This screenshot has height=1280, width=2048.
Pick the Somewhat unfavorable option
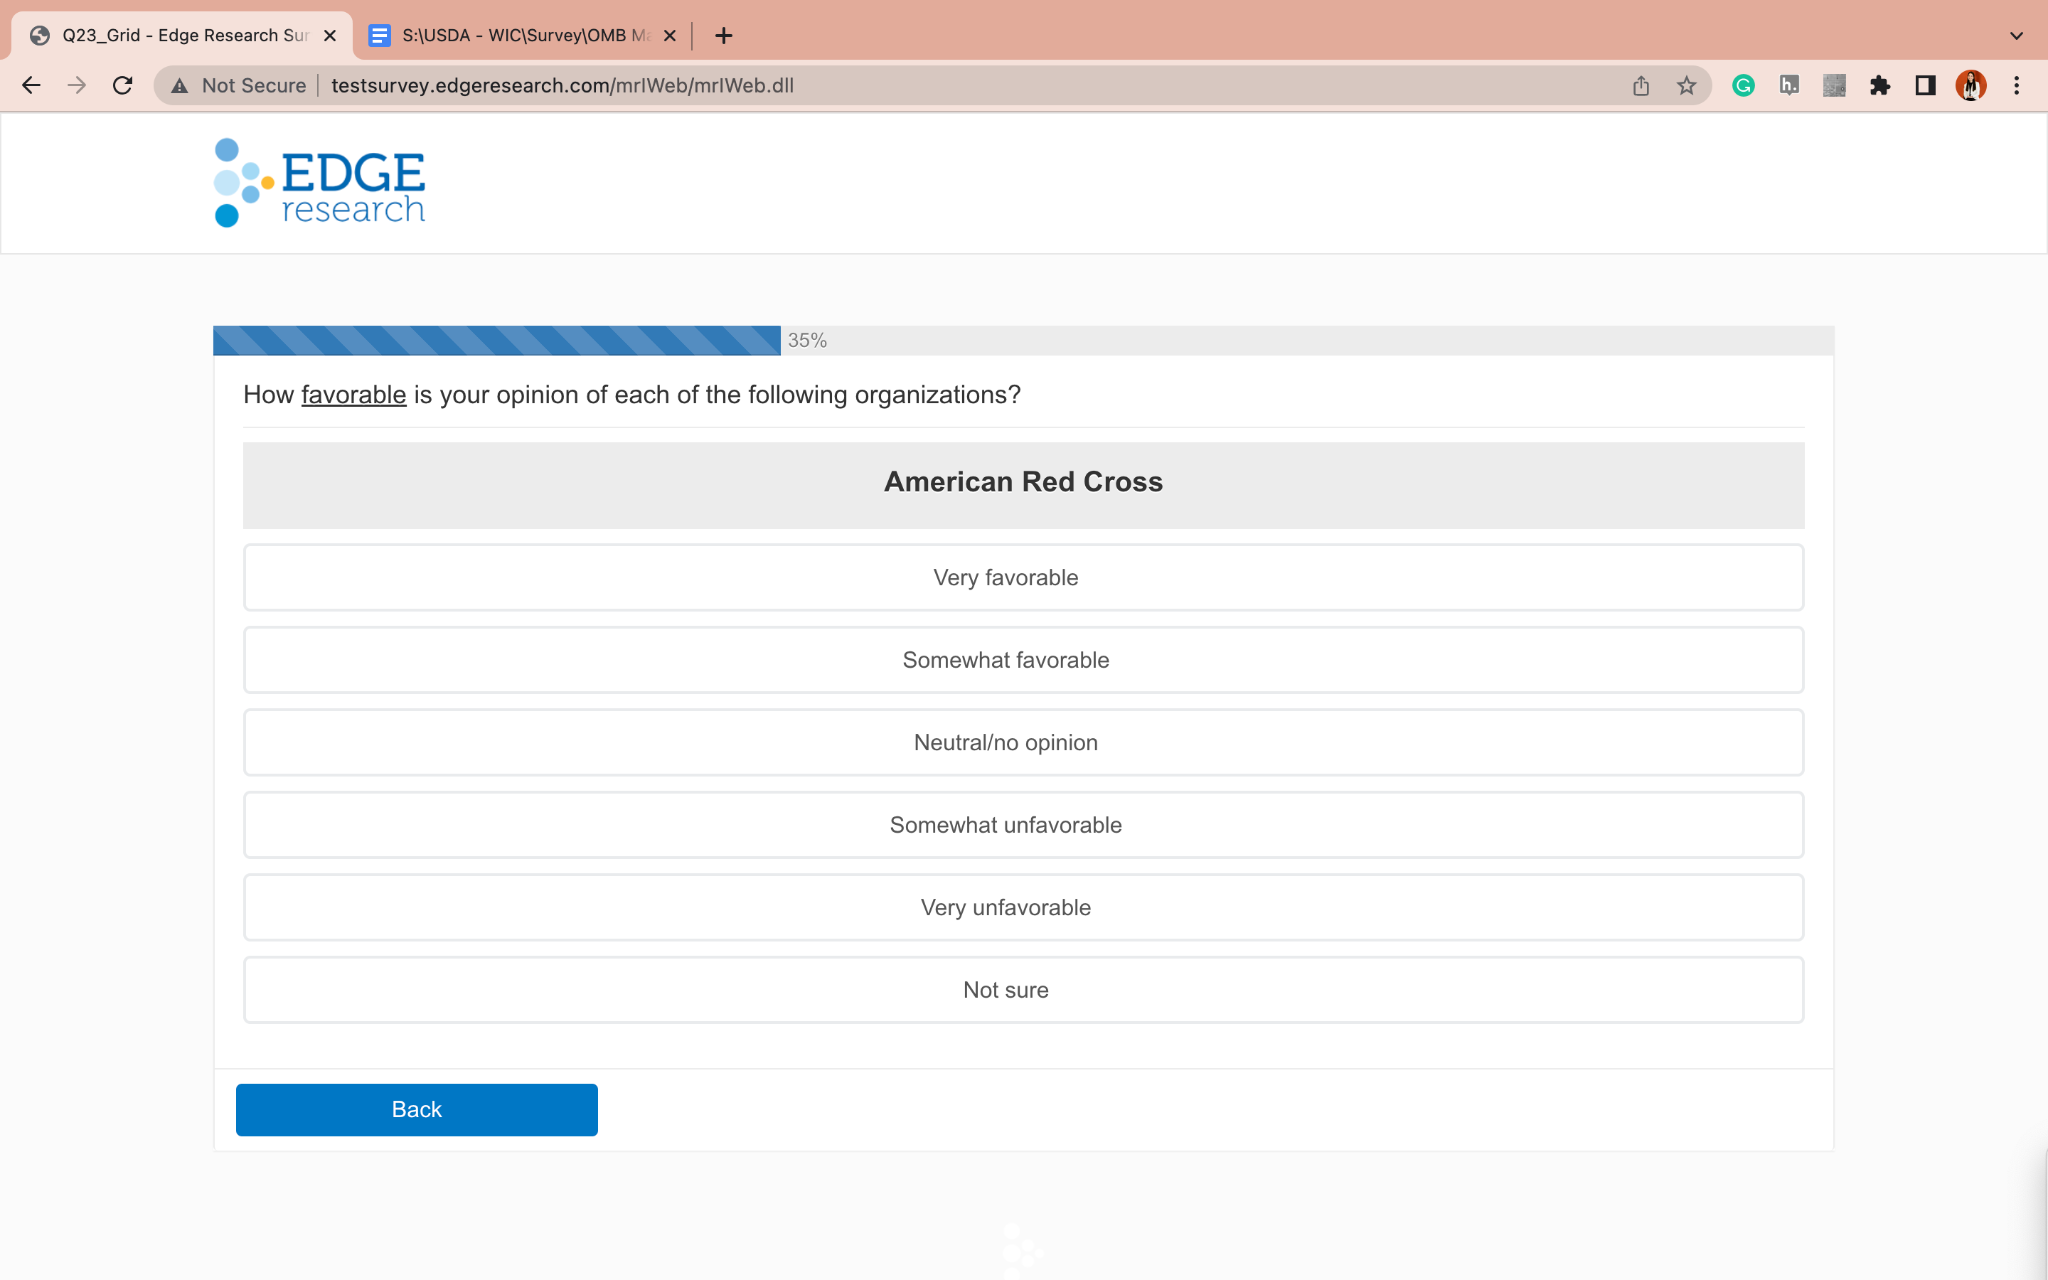tap(1023, 825)
